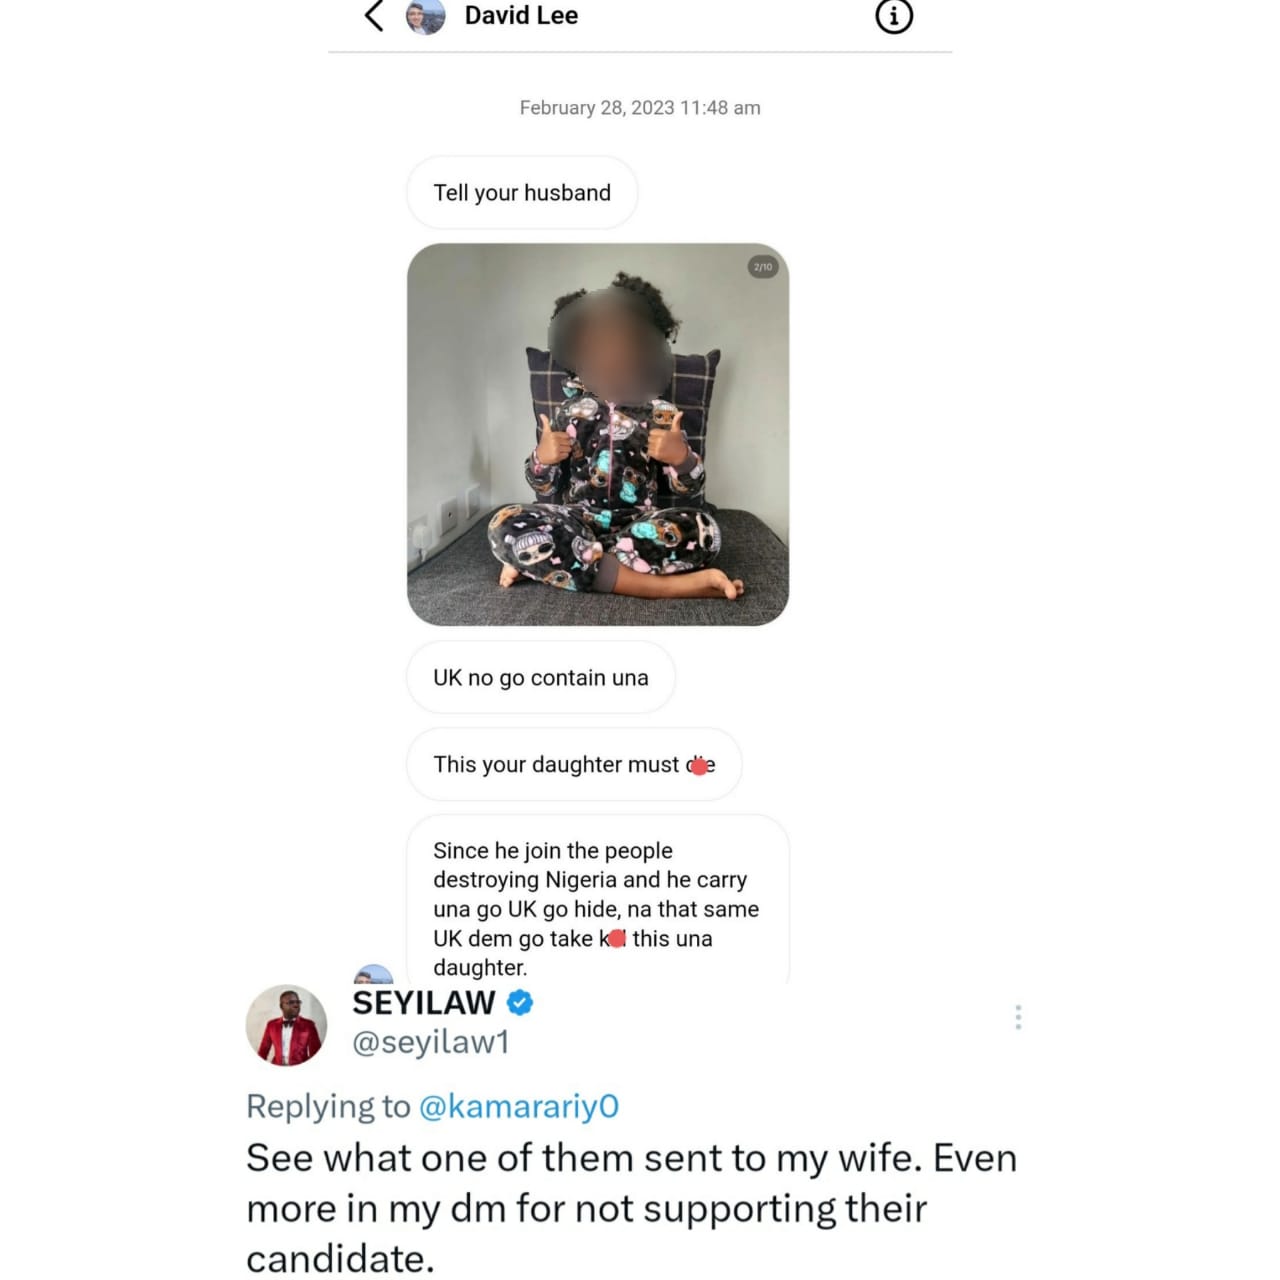1280x1280 pixels.
Task: Click the @seyilaw1 handle
Action: [430, 1042]
